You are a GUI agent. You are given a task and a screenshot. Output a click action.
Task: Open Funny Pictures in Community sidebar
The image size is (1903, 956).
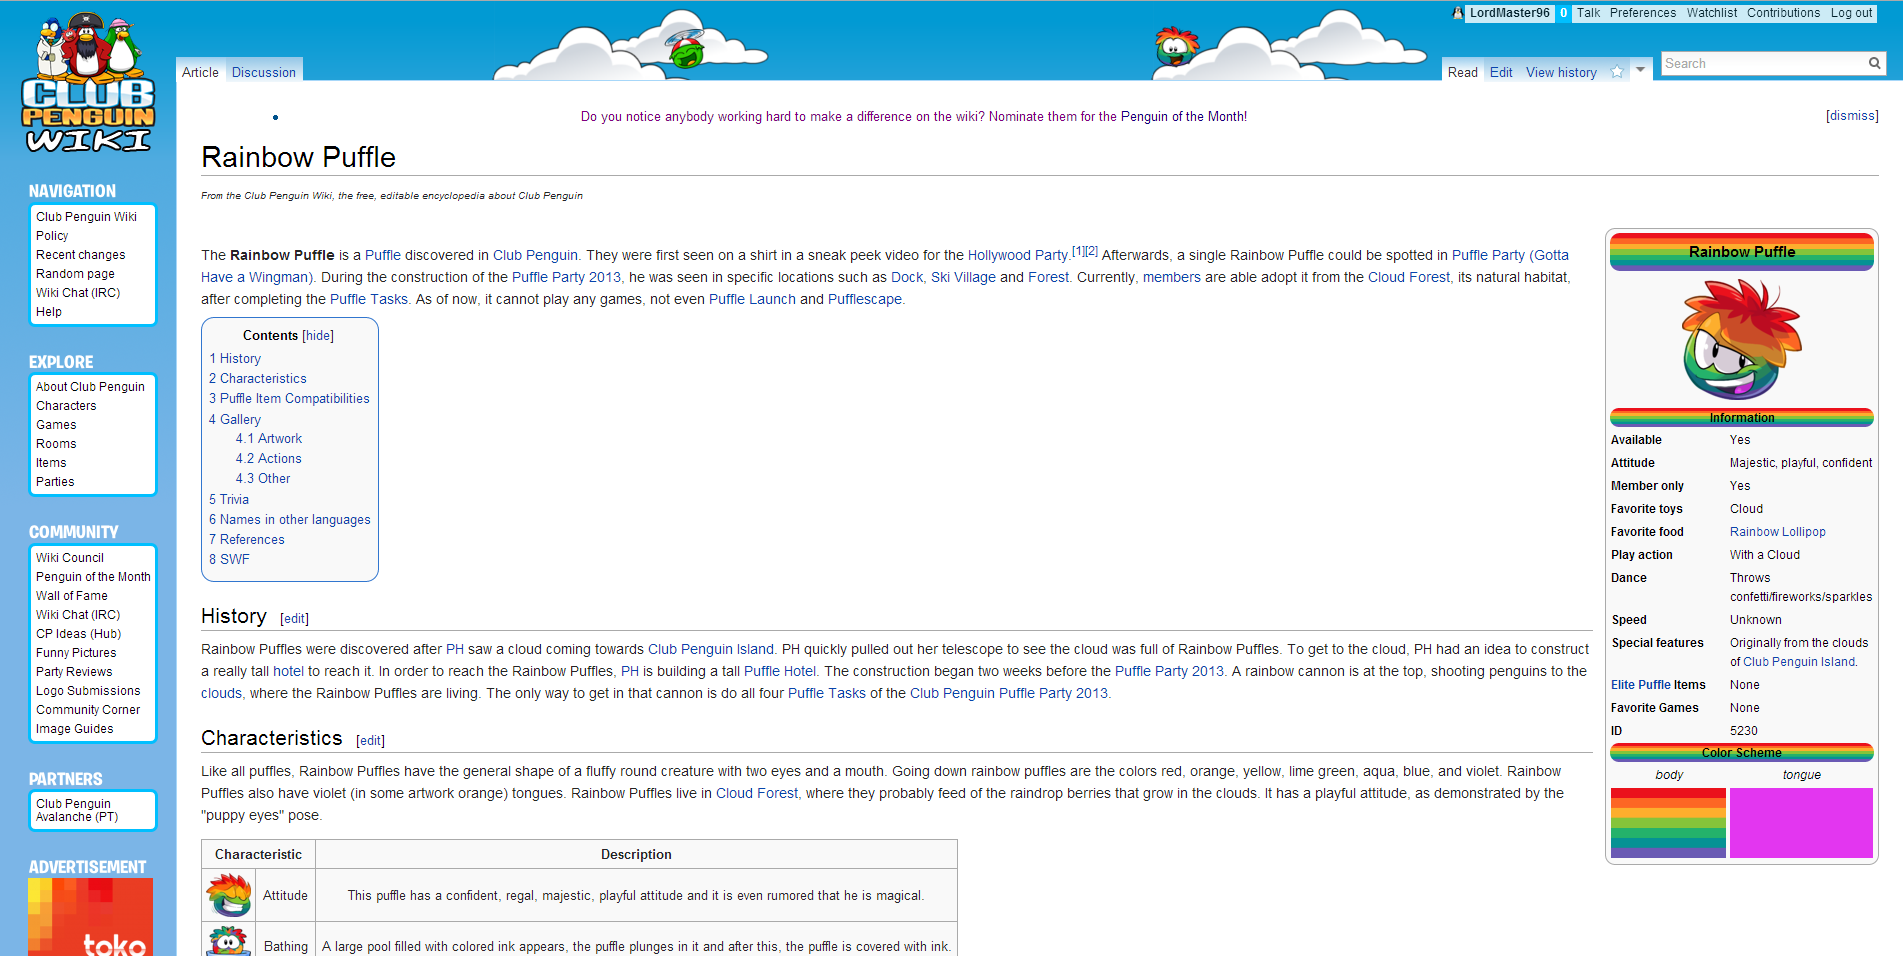(x=76, y=653)
